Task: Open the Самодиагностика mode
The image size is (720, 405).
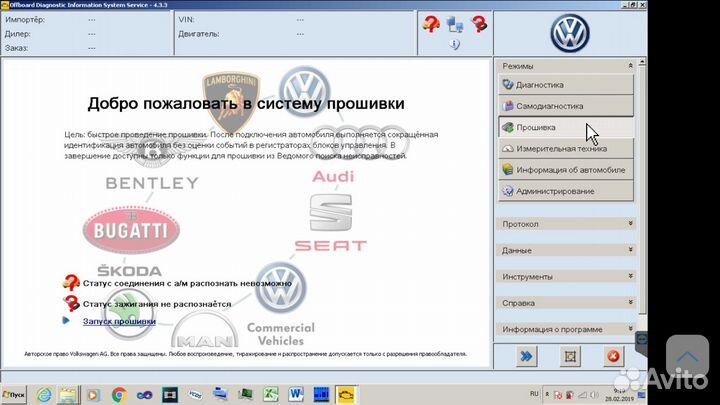Action: click(x=566, y=106)
